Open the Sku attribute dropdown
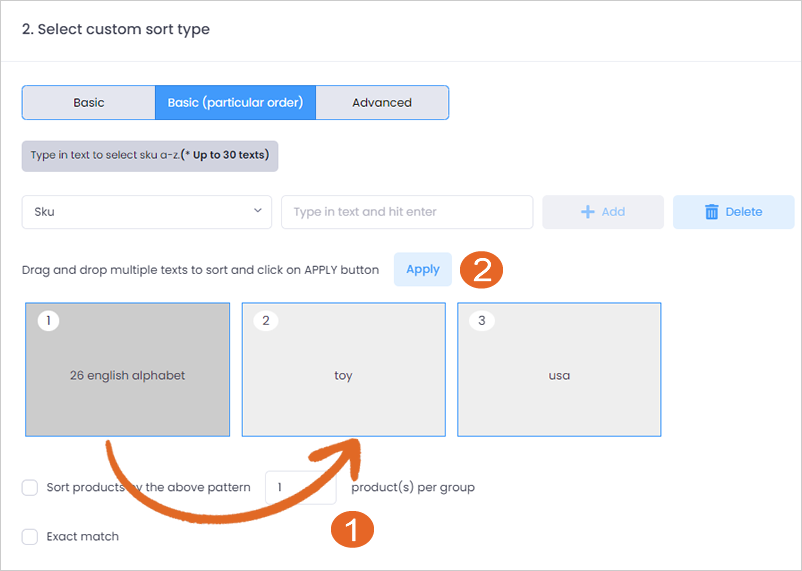This screenshot has width=802, height=571. [x=147, y=212]
